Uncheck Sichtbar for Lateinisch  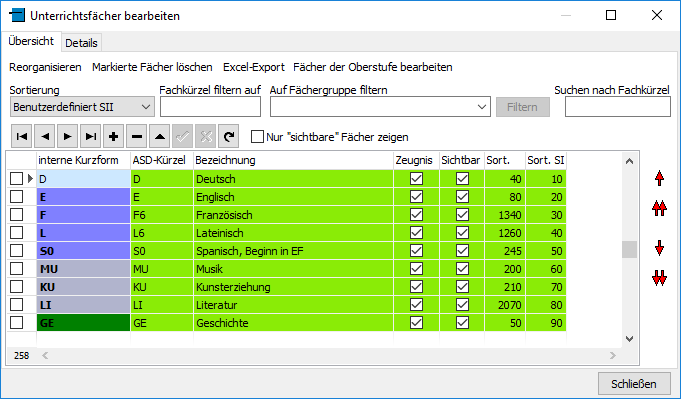pyautogui.click(x=462, y=233)
